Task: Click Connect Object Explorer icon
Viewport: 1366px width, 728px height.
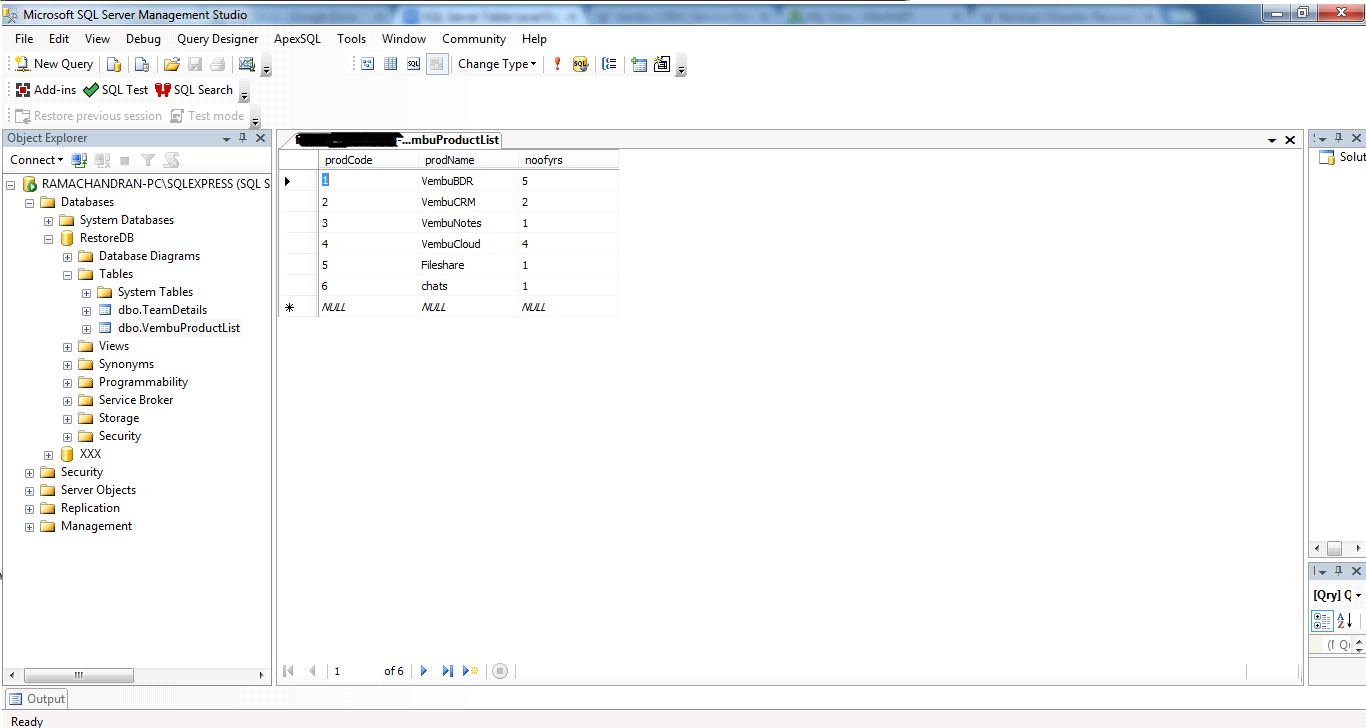Action: 80,160
